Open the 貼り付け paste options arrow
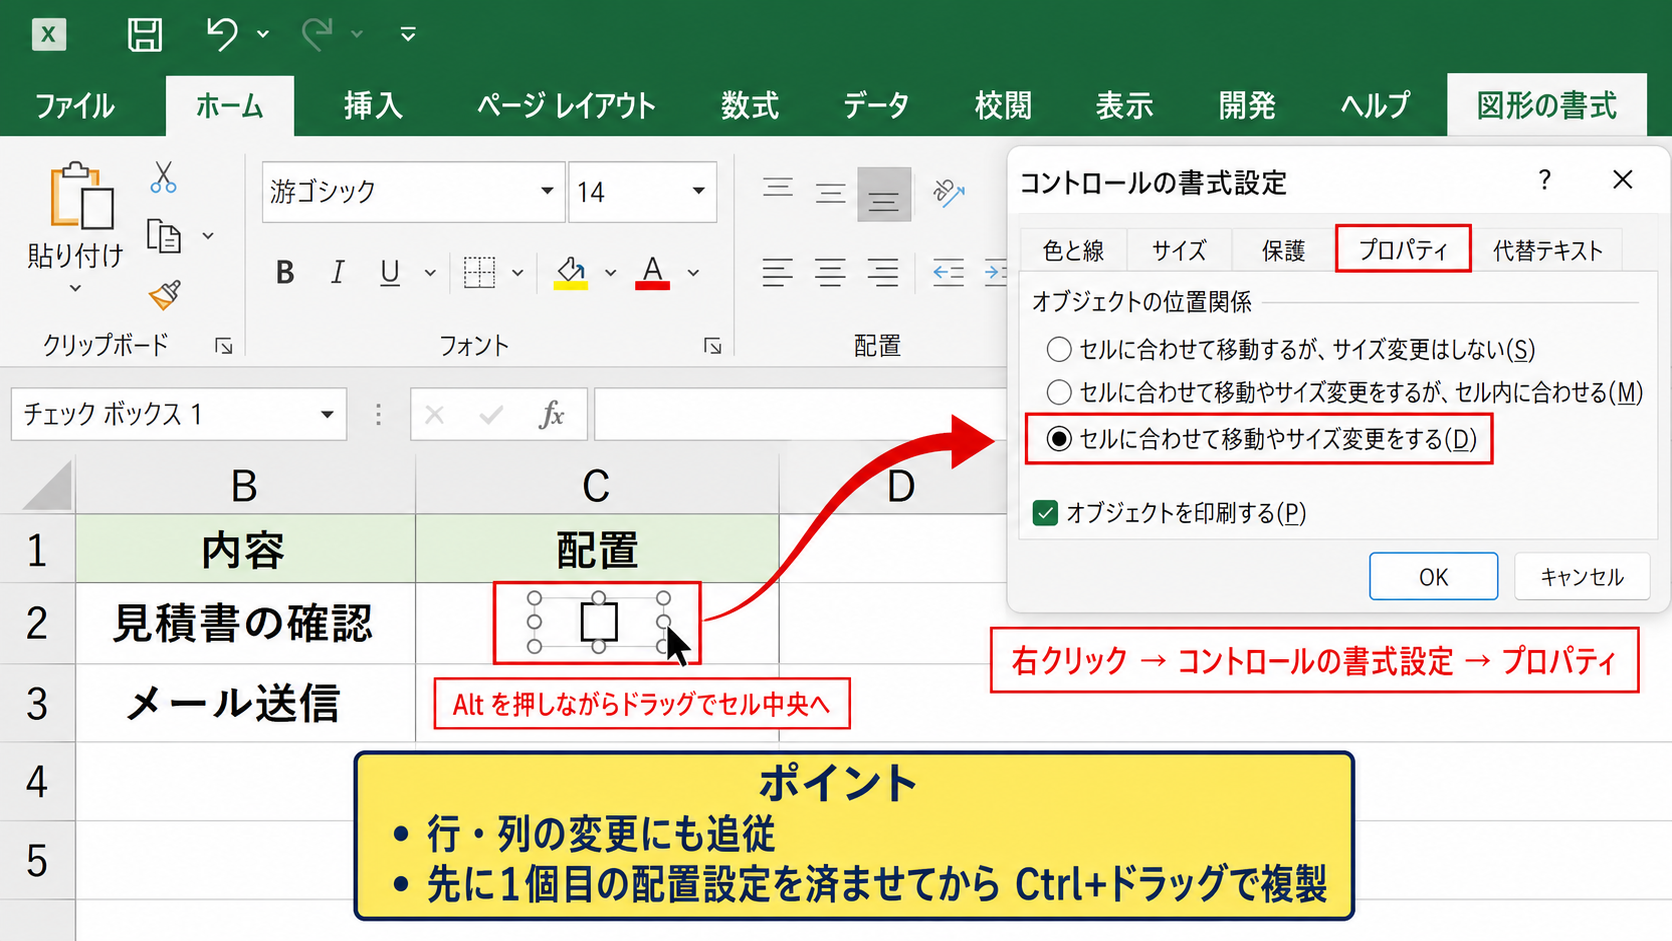 [x=75, y=289]
